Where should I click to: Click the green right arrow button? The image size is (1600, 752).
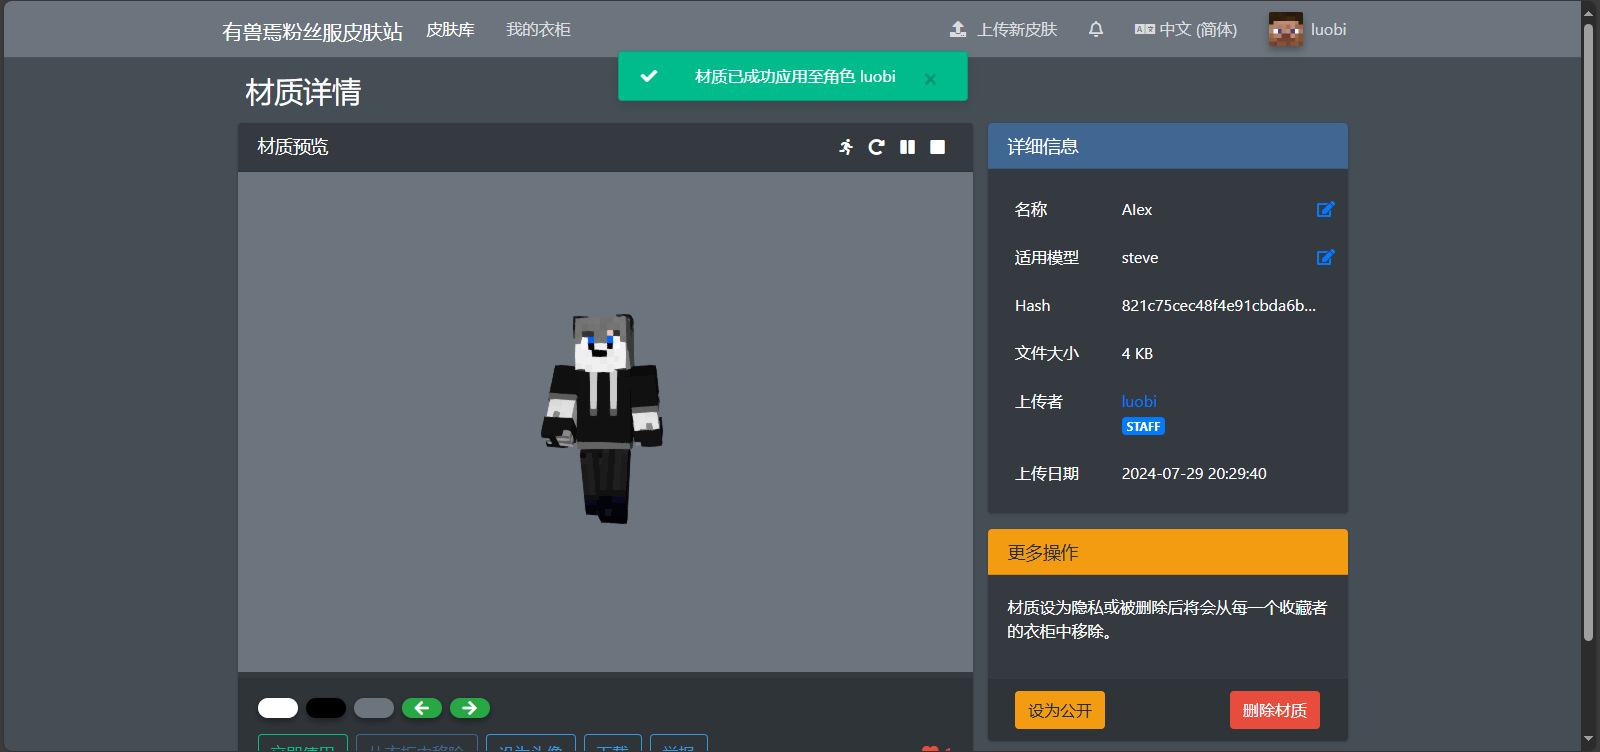[470, 708]
